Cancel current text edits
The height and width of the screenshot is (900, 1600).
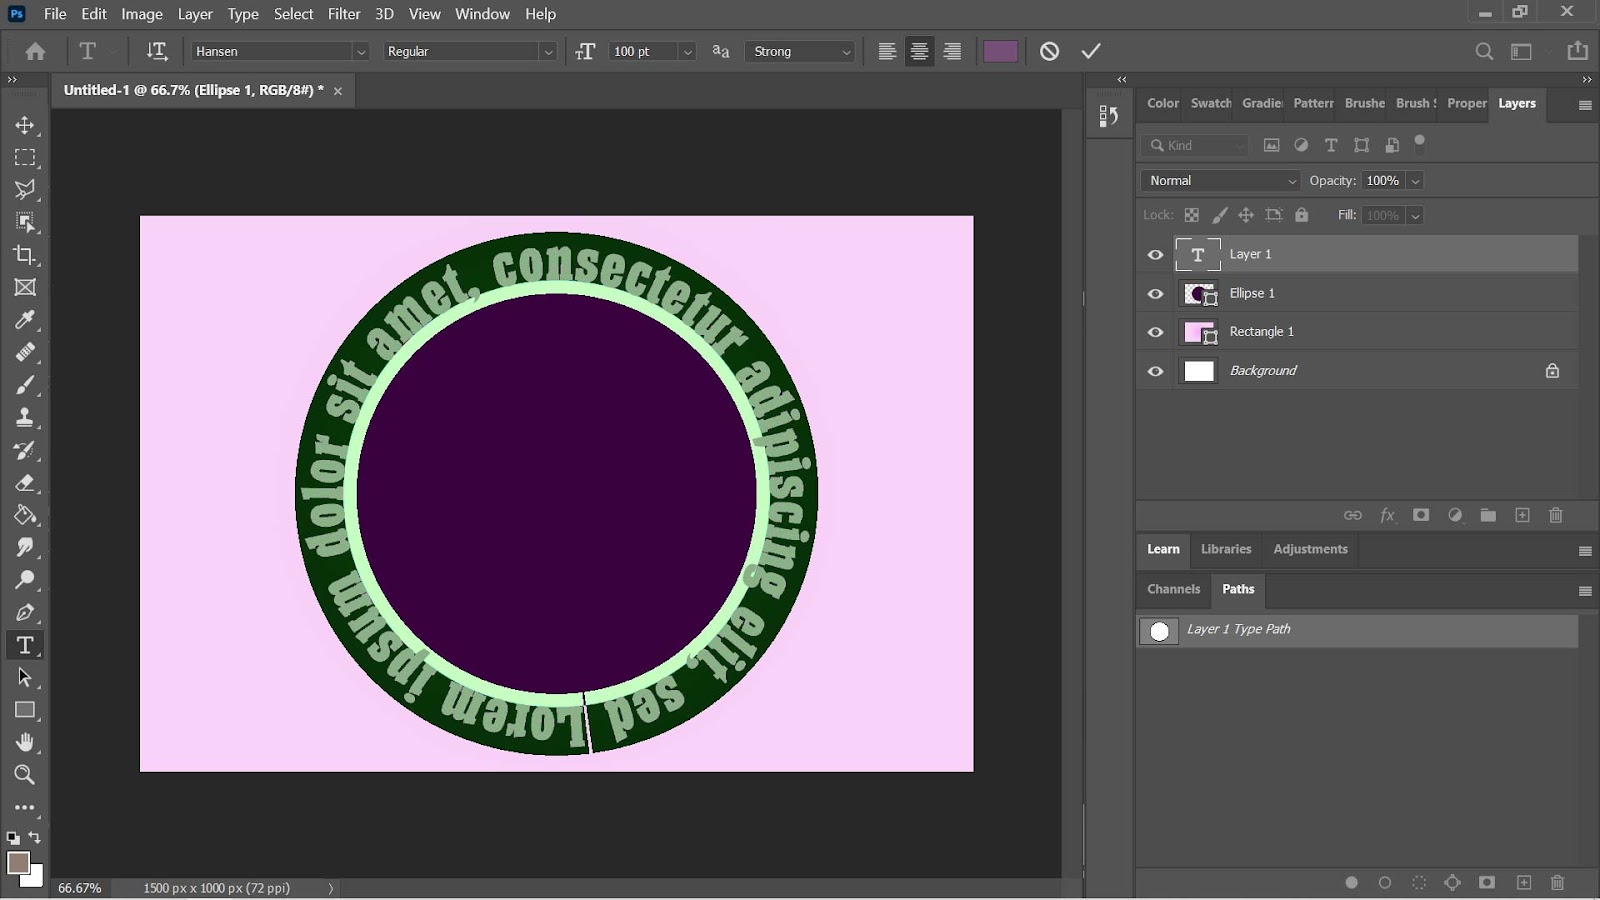pos(1049,51)
